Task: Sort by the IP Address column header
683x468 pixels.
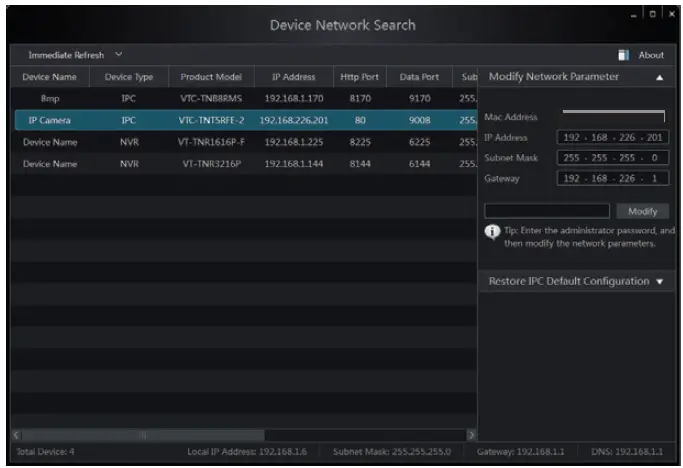Action: click(x=294, y=77)
